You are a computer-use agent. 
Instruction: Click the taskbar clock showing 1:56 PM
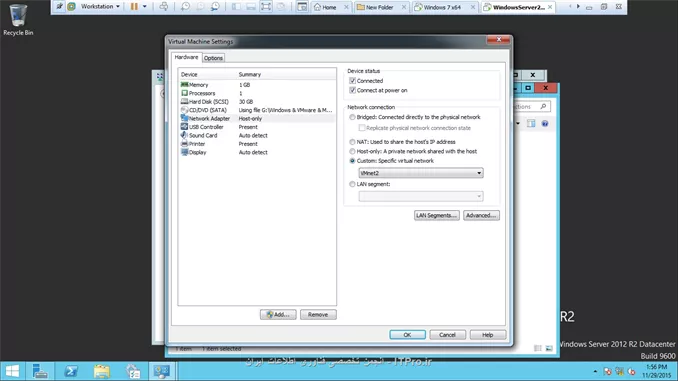[x=656, y=371]
